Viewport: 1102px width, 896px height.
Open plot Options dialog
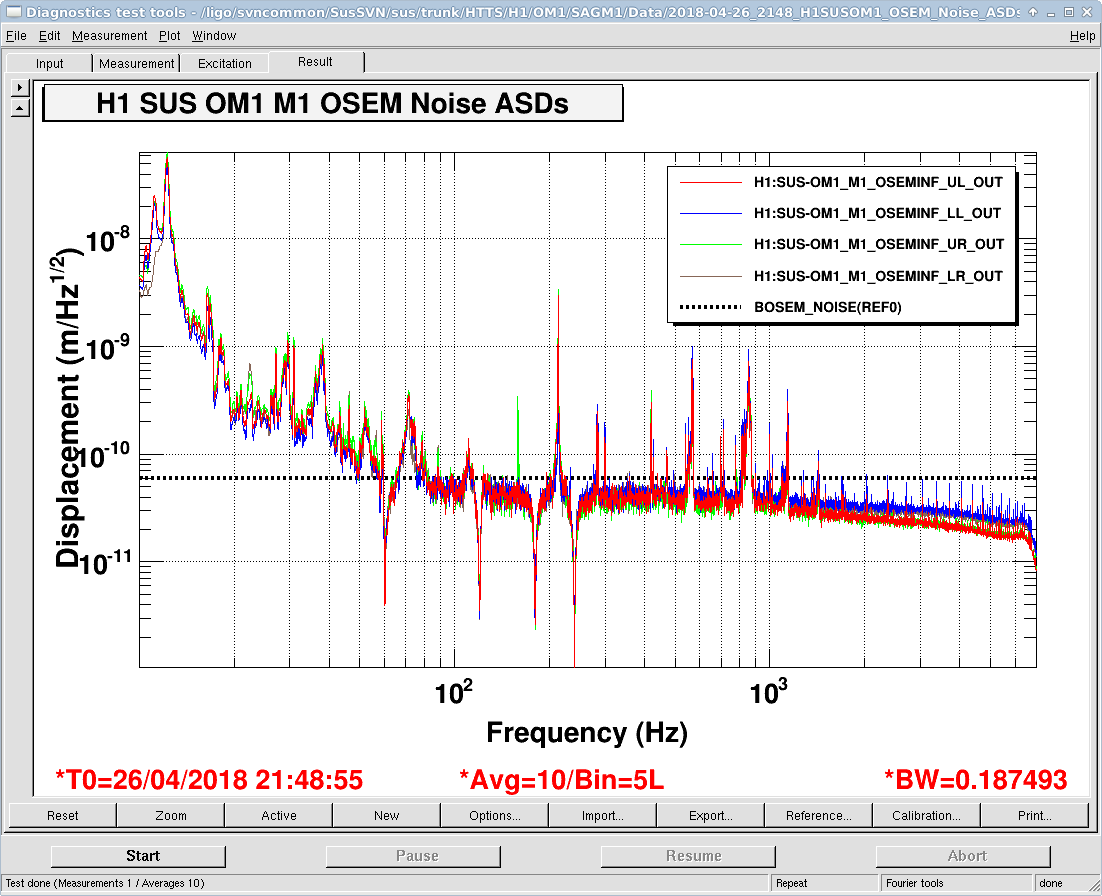495,816
